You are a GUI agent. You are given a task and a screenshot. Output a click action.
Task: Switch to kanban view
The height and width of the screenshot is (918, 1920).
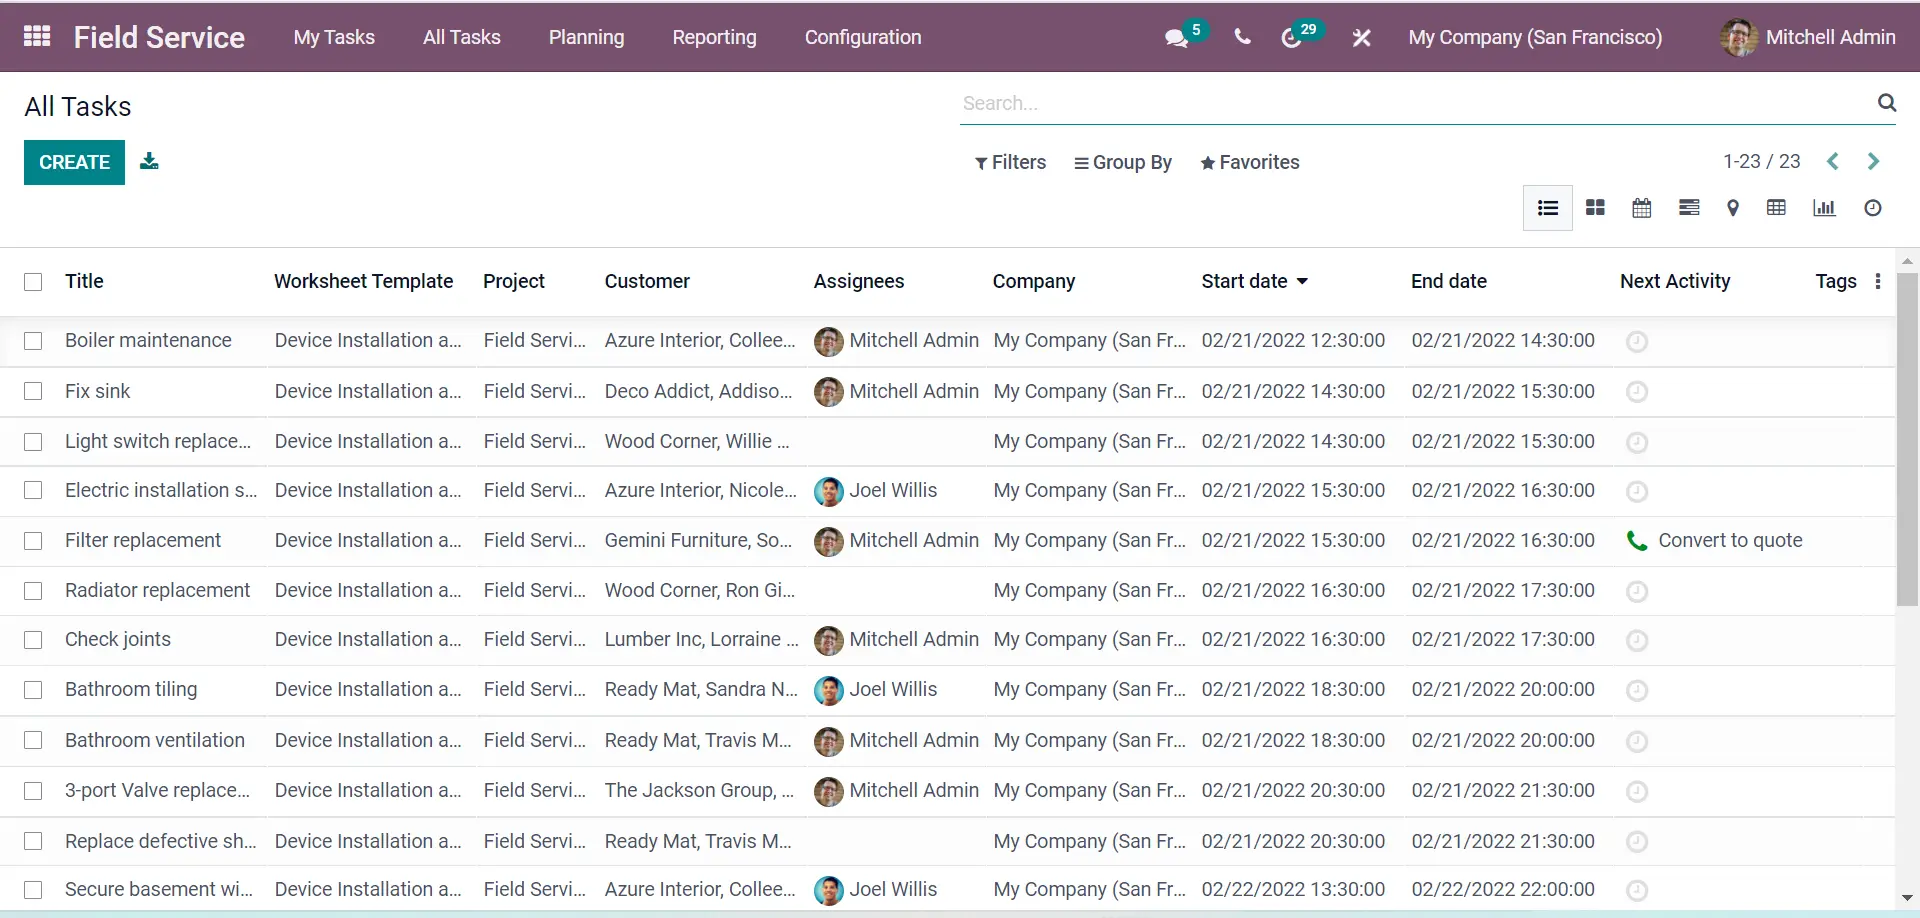1595,208
